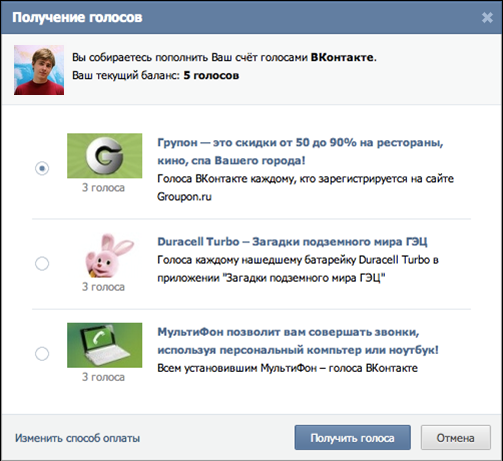Click '3 голоса' label under Groupon logo
The height and width of the screenshot is (461, 503).
(x=103, y=188)
